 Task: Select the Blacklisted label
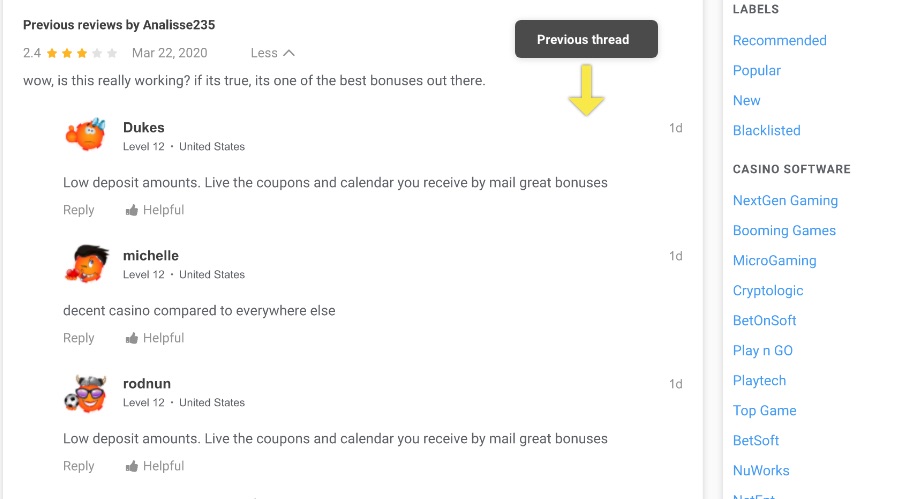coord(766,131)
